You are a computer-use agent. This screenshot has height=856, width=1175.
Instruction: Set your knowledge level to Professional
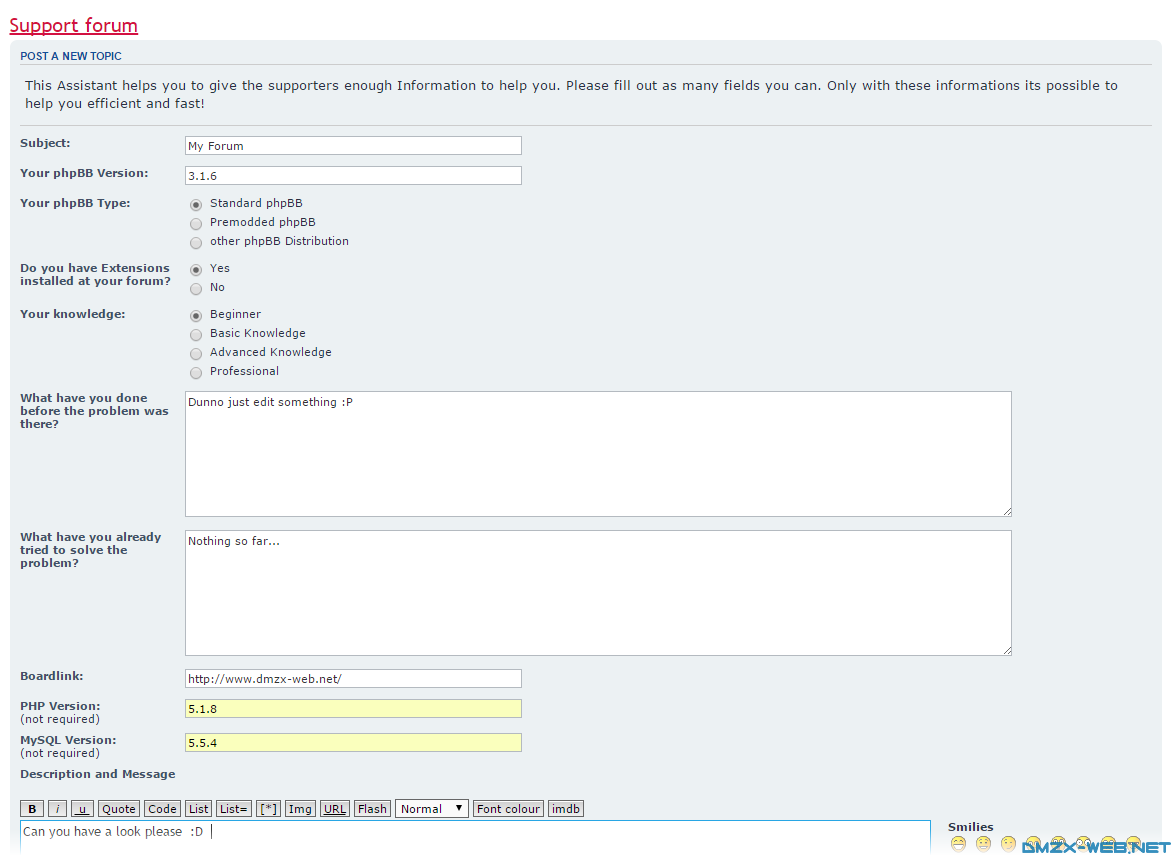[x=195, y=372]
